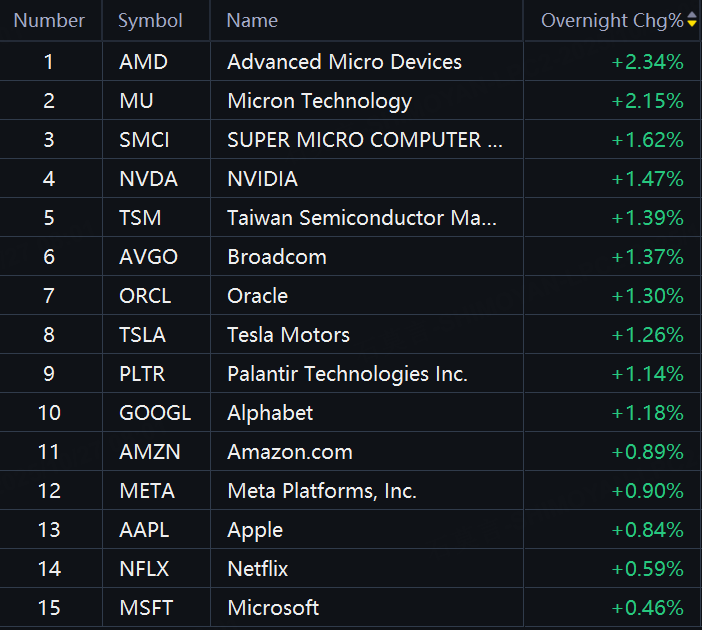Select the AAPL ticker

tap(144, 530)
